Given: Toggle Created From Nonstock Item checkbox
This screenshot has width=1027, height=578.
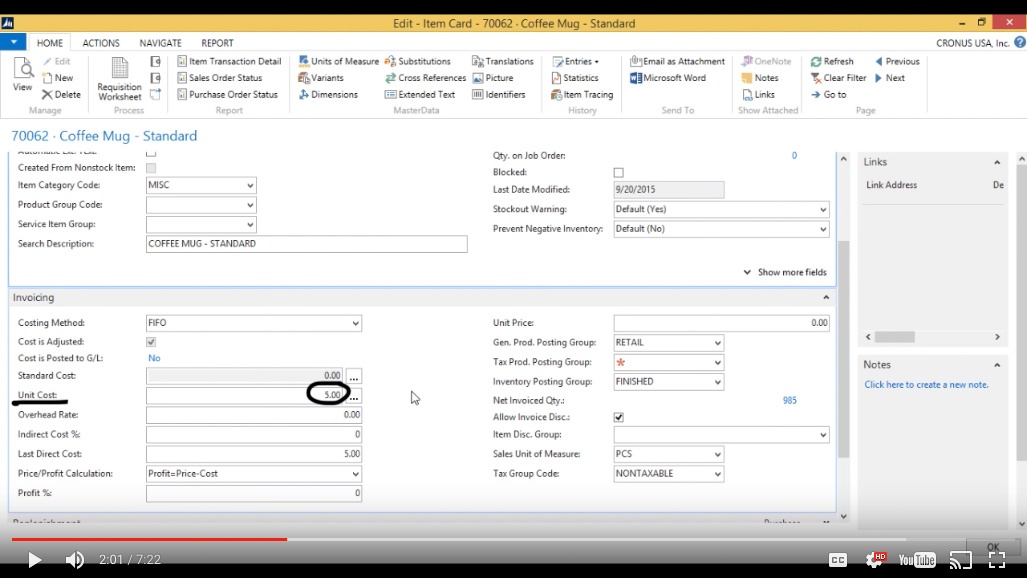Looking at the screenshot, I should 151,168.
